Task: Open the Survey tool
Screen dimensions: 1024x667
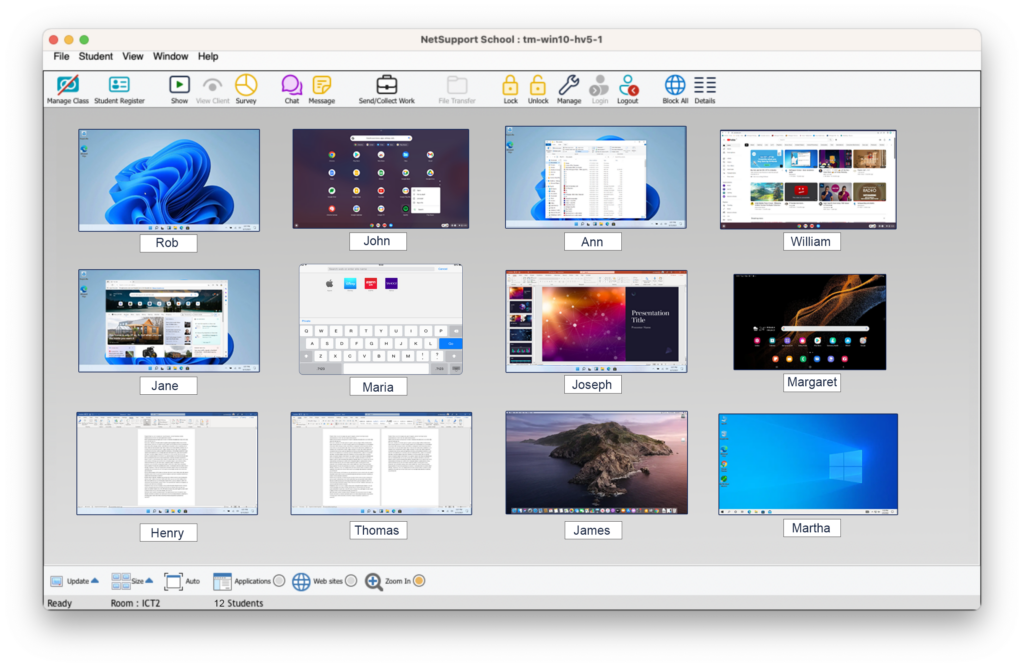Action: click(246, 86)
